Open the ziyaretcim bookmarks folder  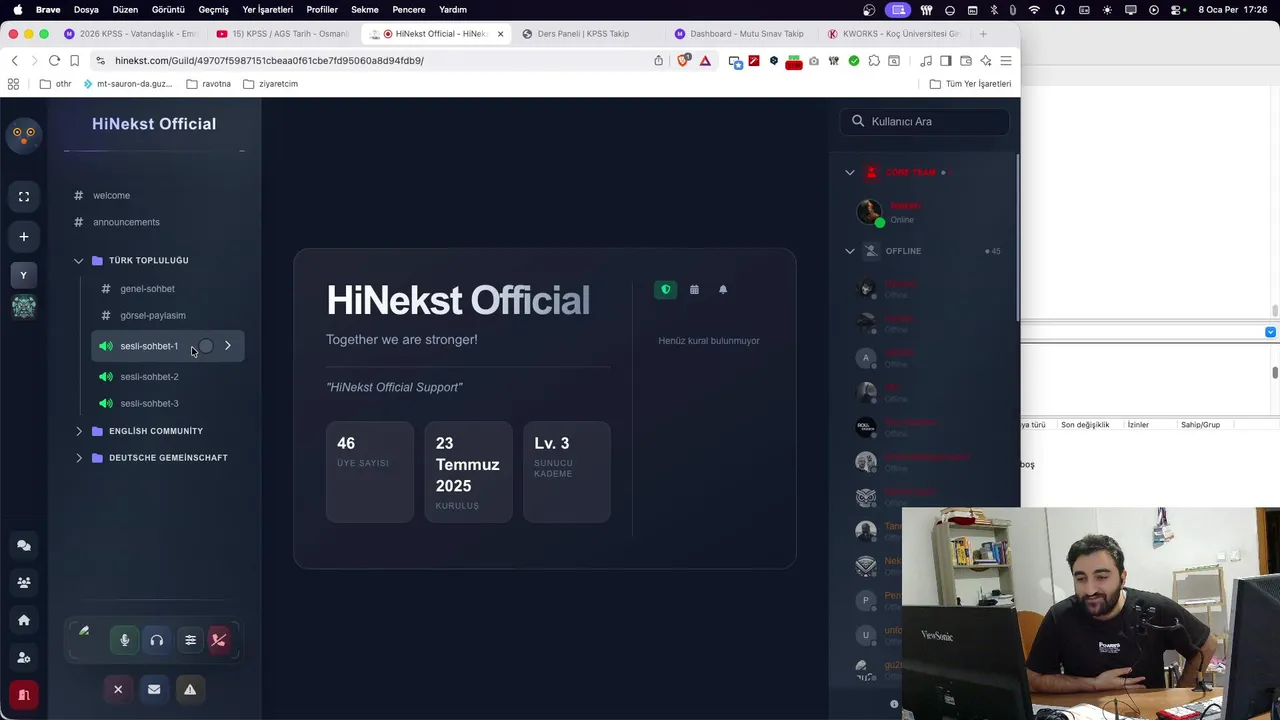(271, 84)
